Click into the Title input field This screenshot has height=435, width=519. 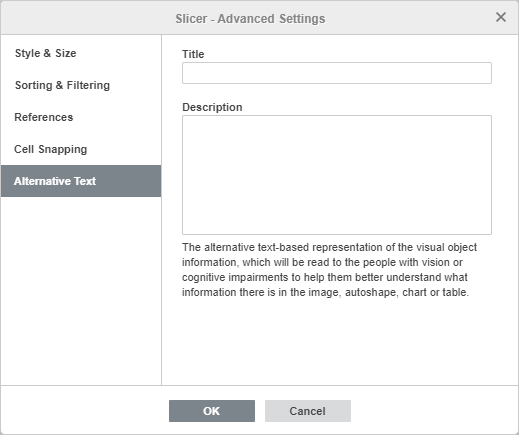tap(337, 73)
